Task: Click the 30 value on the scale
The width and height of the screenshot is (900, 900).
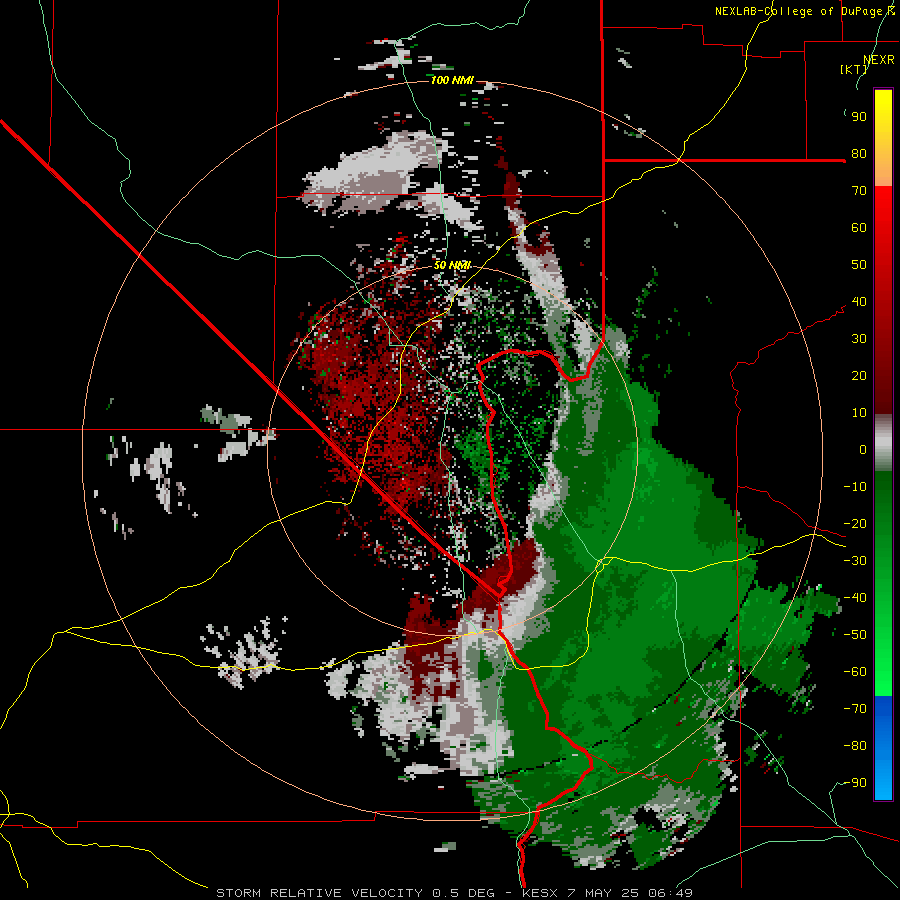Action: point(859,339)
